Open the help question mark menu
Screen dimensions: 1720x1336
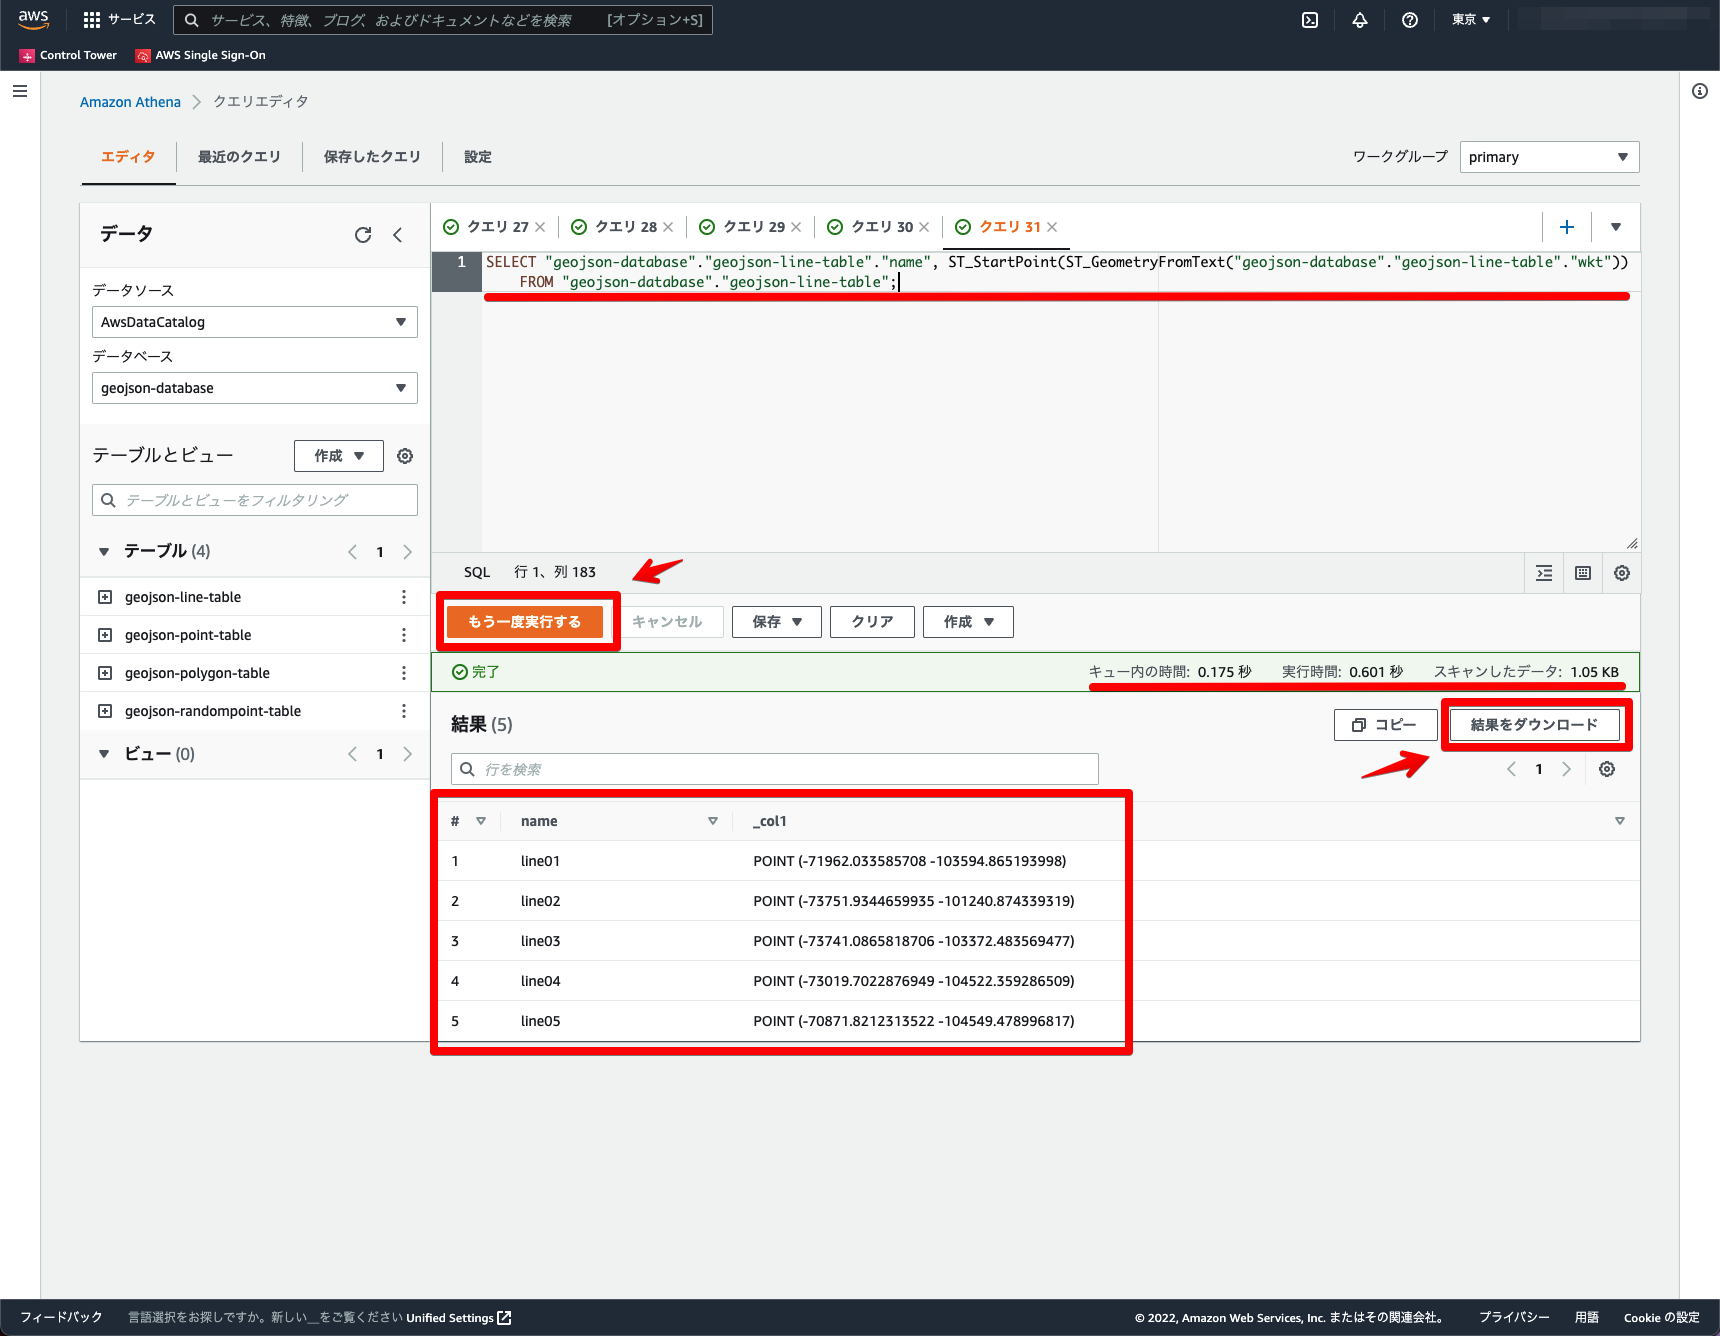pyautogui.click(x=1410, y=20)
